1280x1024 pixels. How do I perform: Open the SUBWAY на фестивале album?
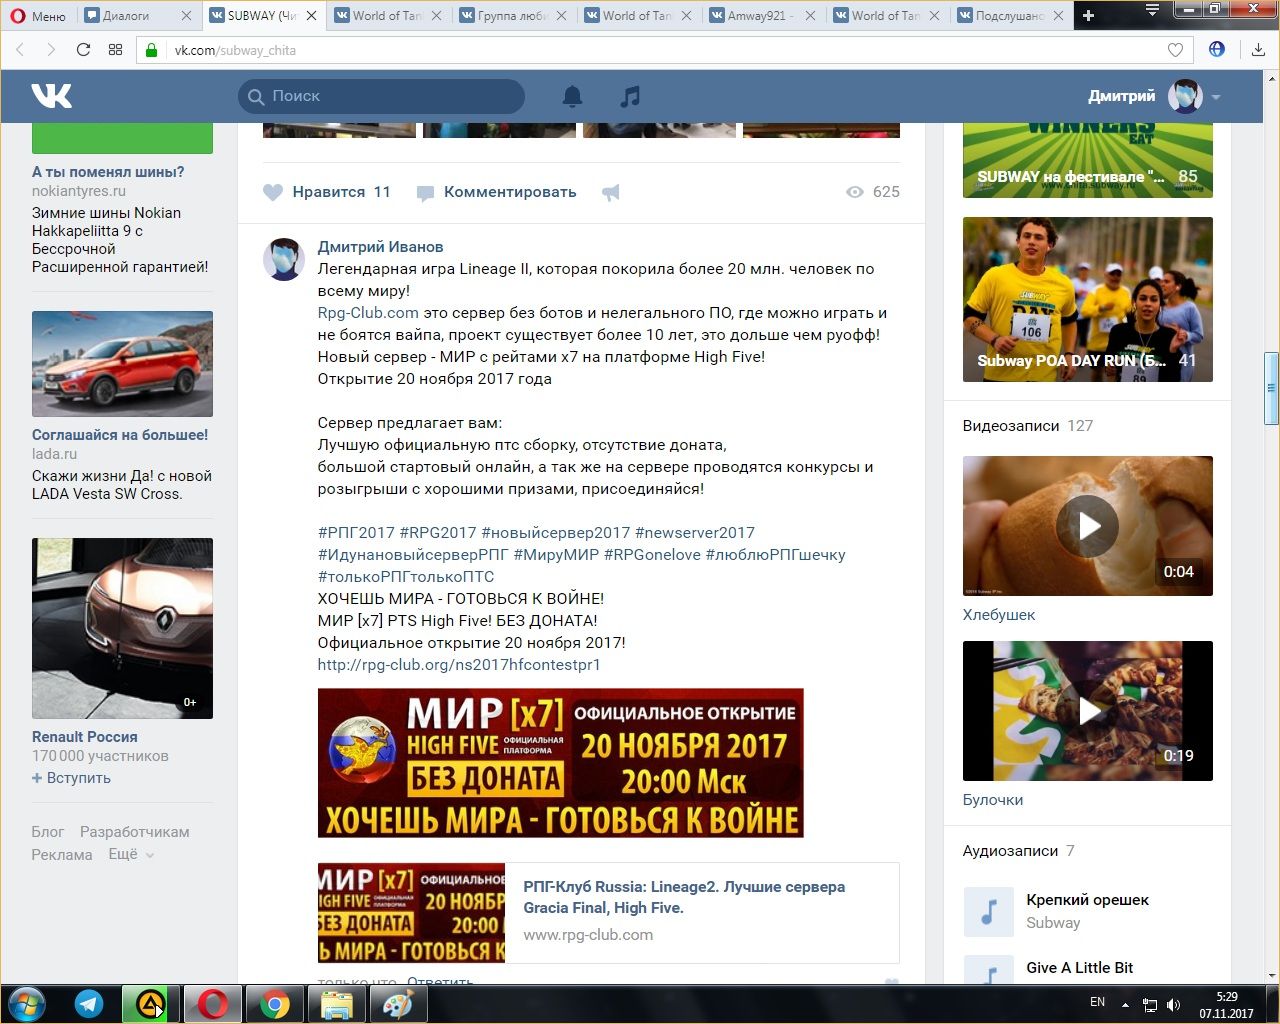click(1088, 160)
